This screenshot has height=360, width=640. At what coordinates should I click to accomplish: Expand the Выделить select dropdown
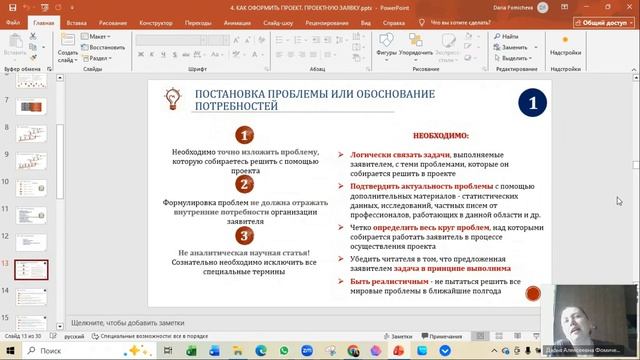click(x=513, y=58)
